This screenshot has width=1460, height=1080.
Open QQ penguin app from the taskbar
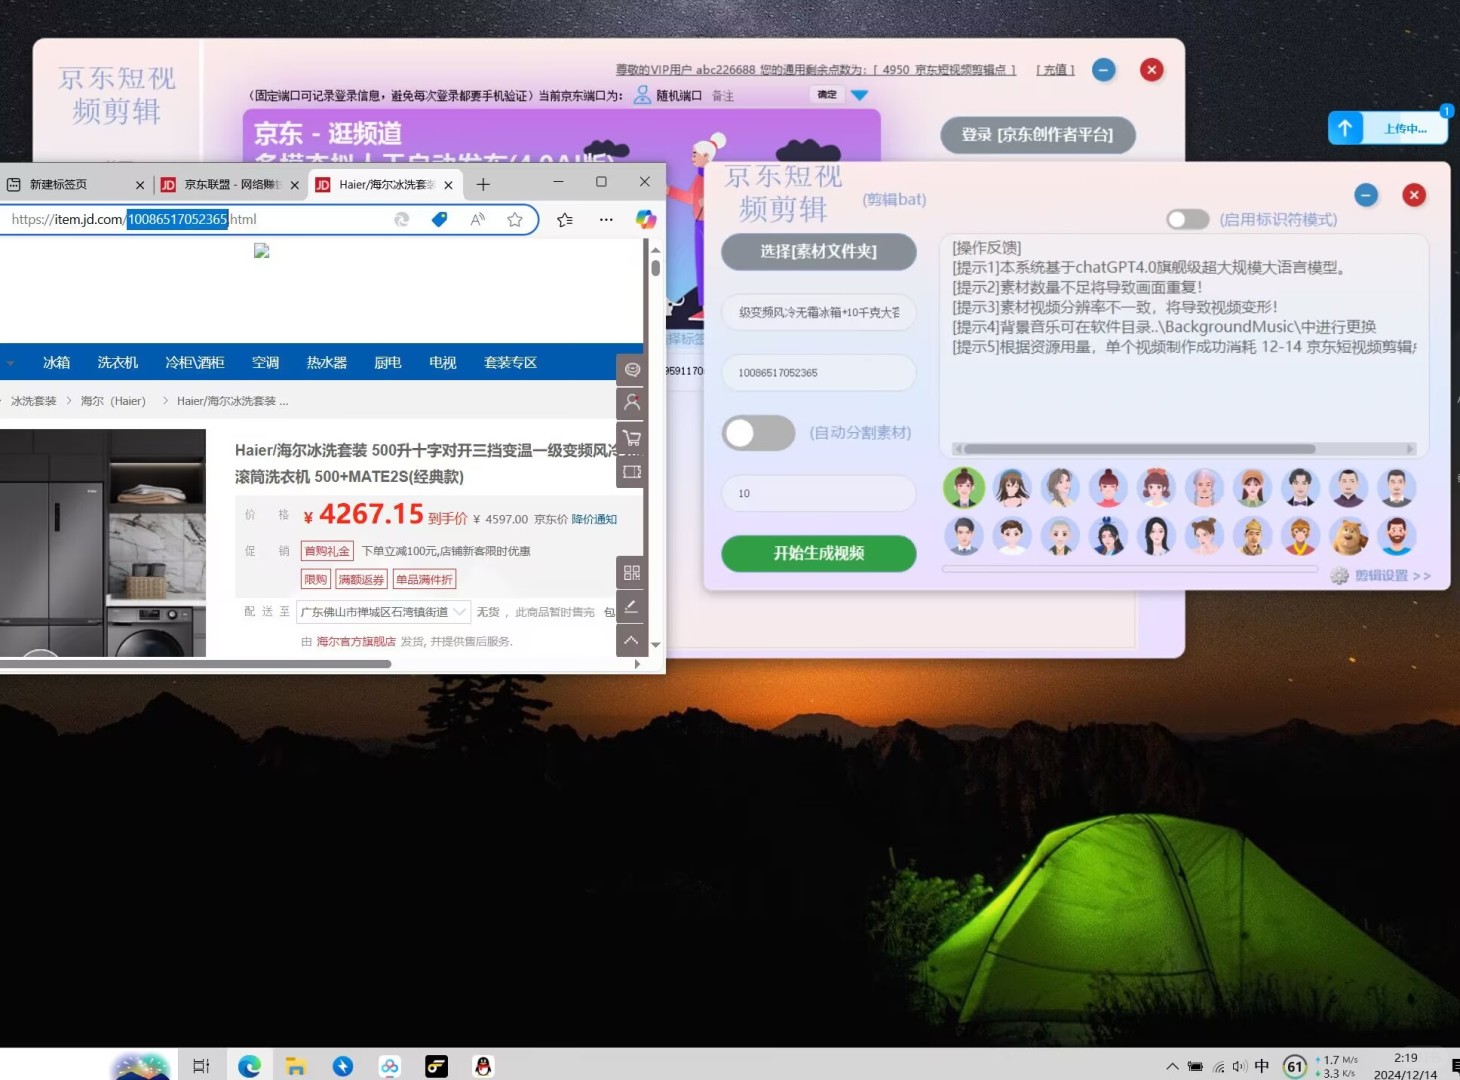pos(483,1066)
